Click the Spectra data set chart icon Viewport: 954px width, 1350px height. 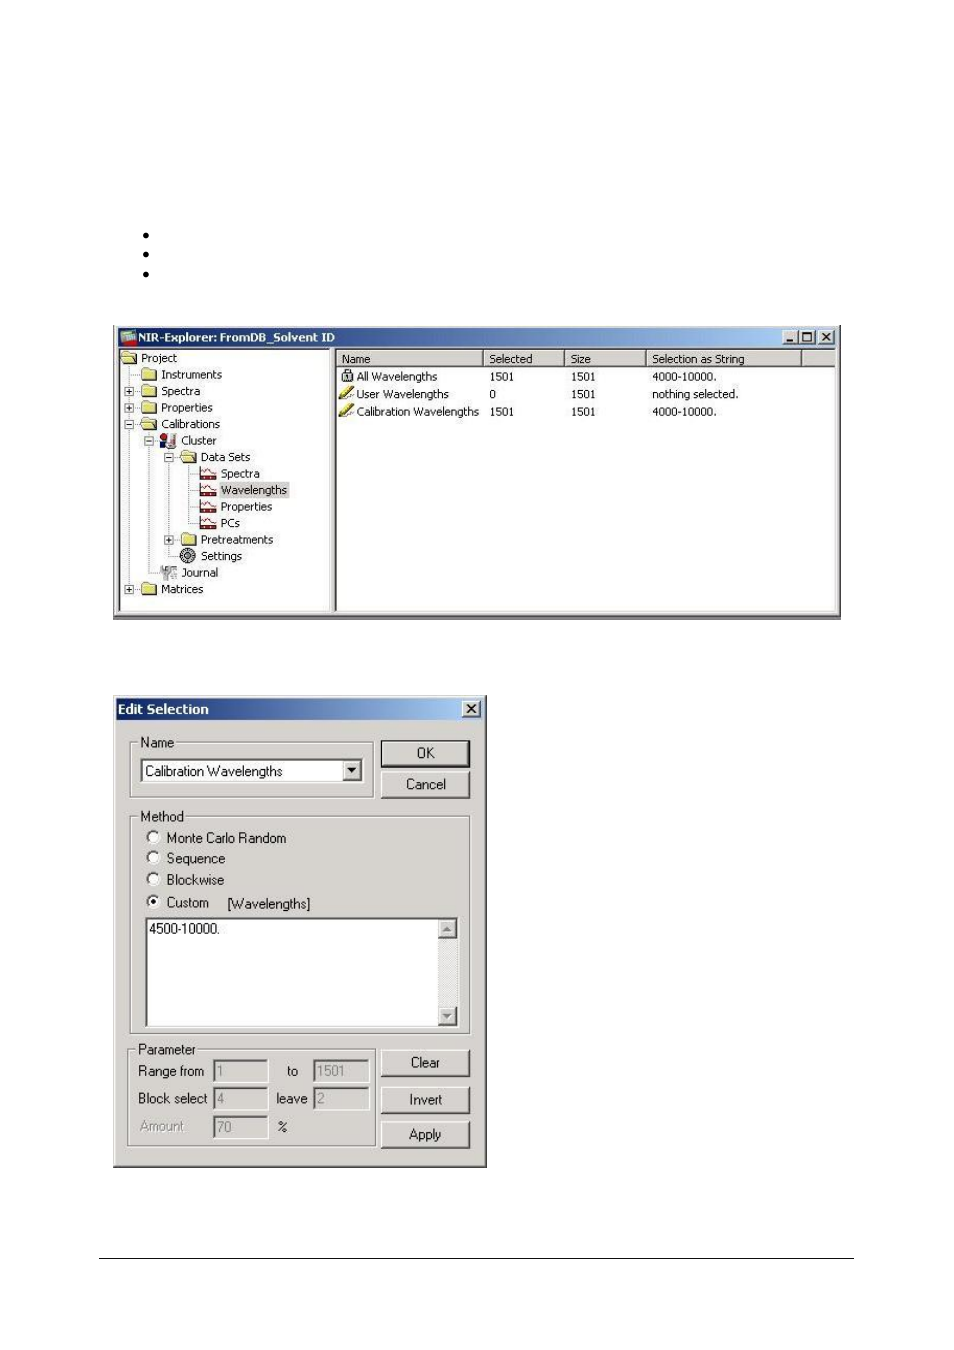pyautogui.click(x=208, y=474)
